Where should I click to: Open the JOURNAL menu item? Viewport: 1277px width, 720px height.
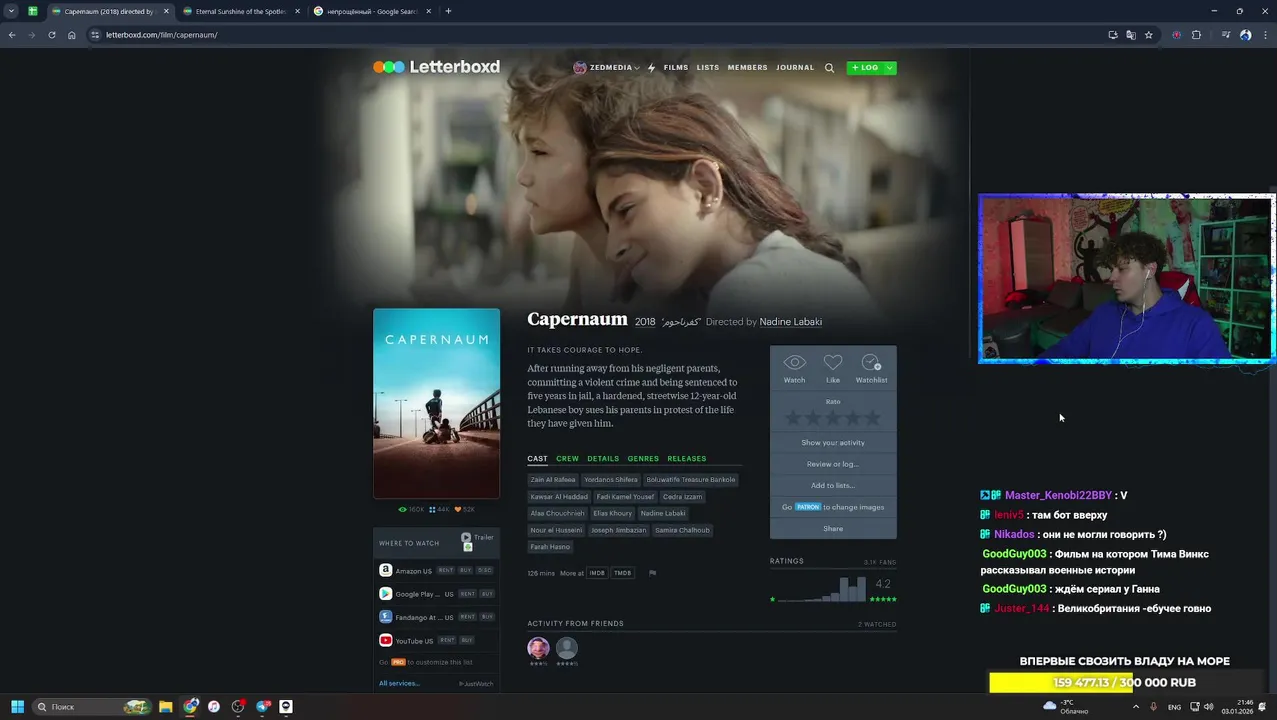point(795,68)
